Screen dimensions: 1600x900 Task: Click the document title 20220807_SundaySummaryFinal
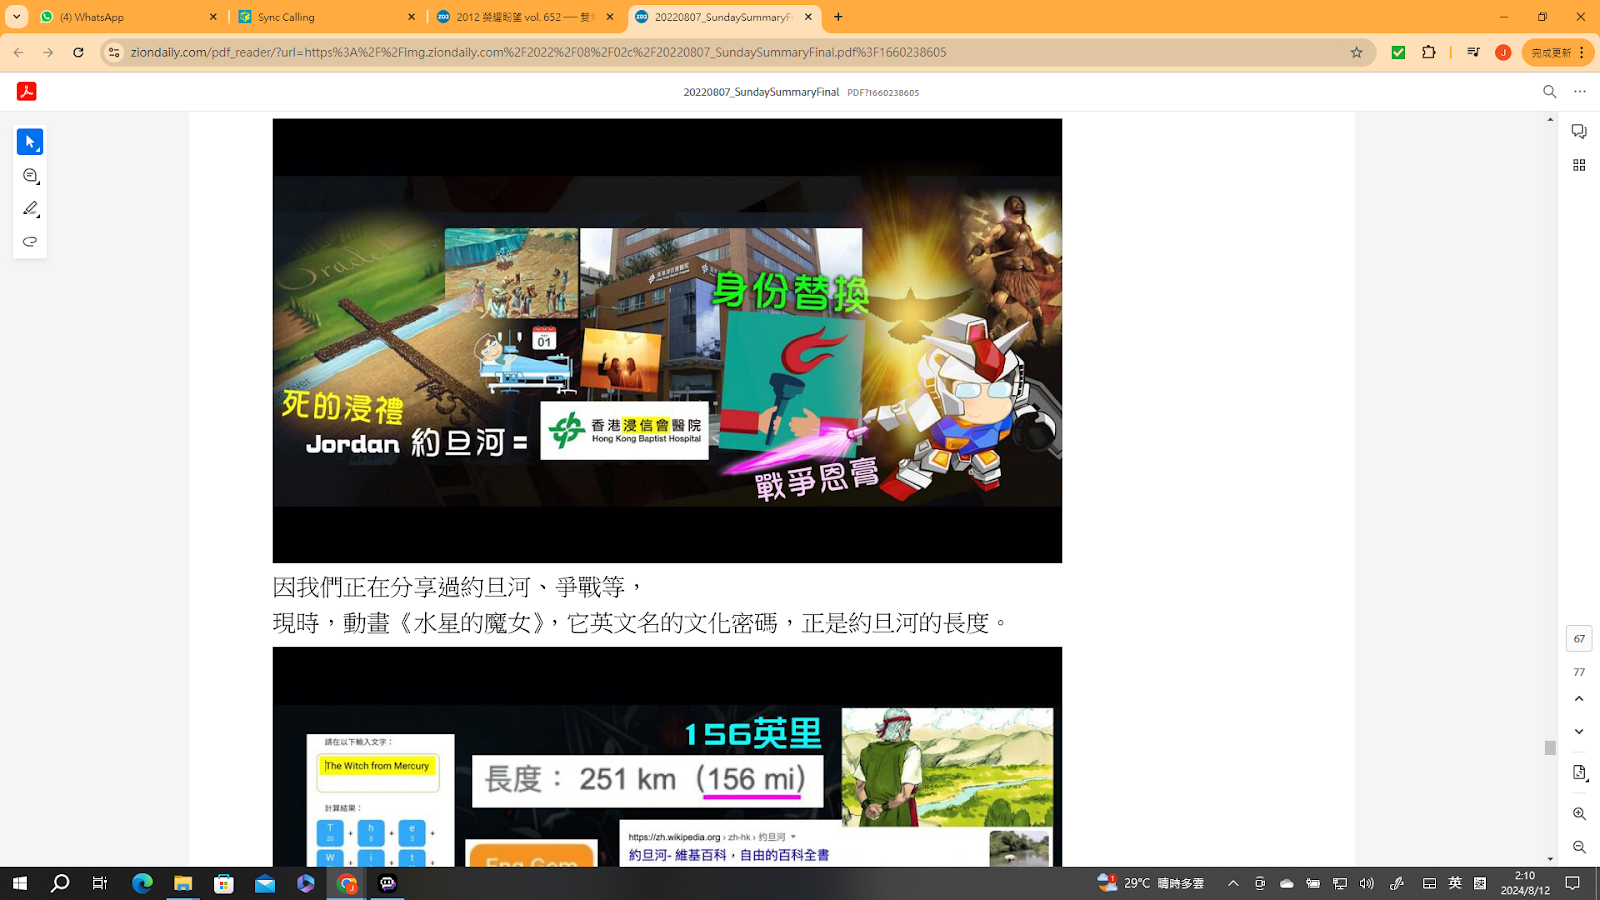click(x=761, y=92)
